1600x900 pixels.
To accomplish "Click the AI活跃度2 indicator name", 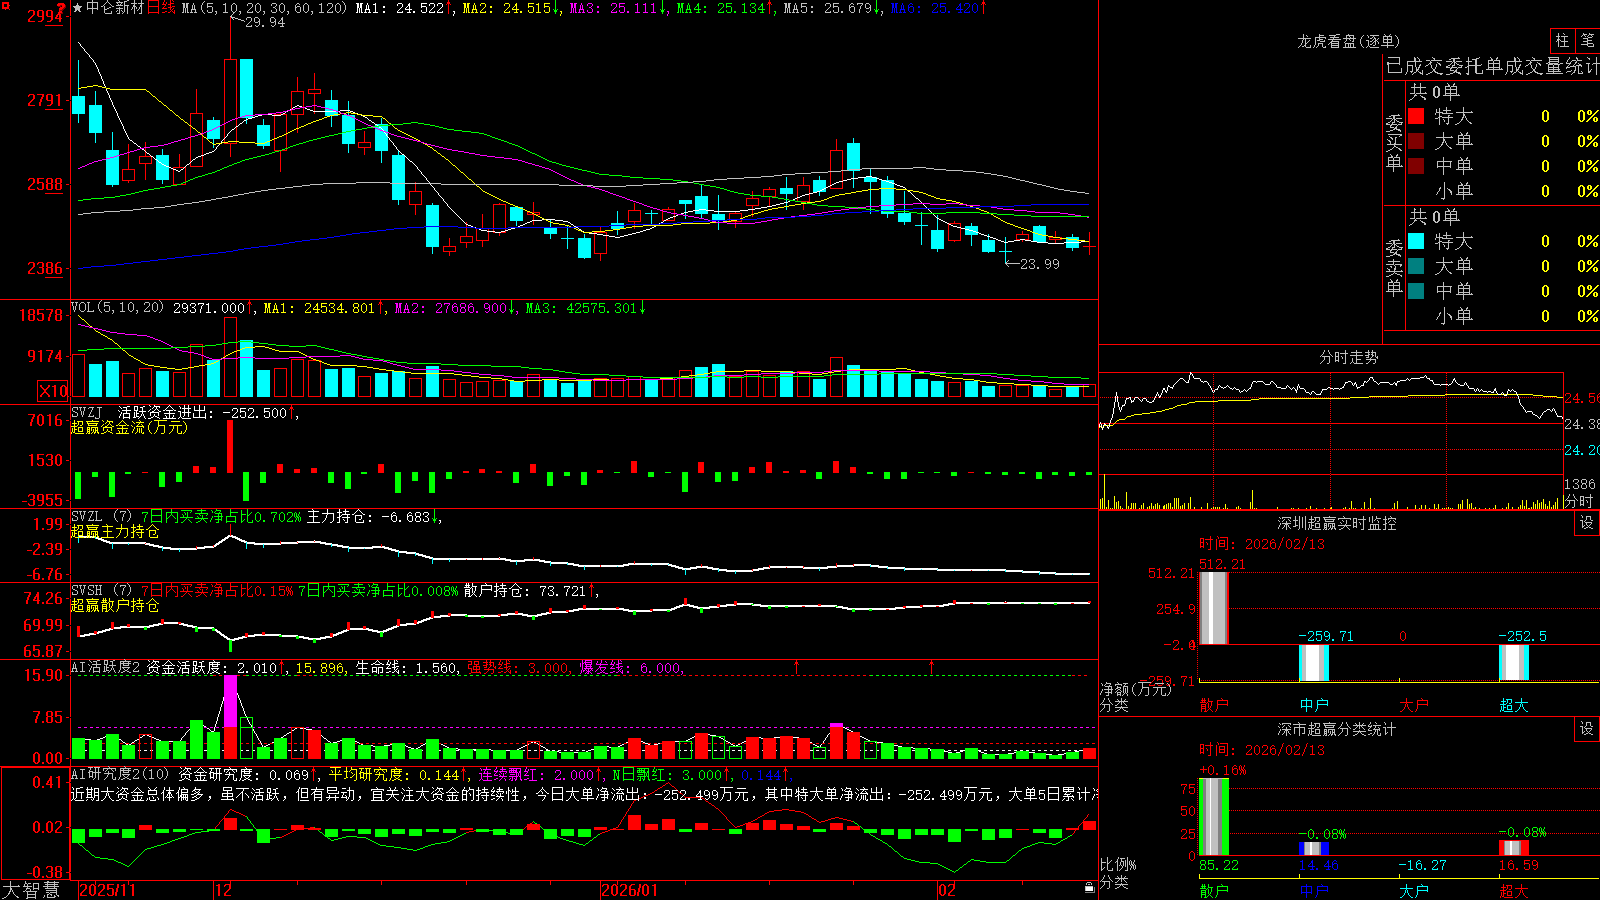I will [x=106, y=668].
